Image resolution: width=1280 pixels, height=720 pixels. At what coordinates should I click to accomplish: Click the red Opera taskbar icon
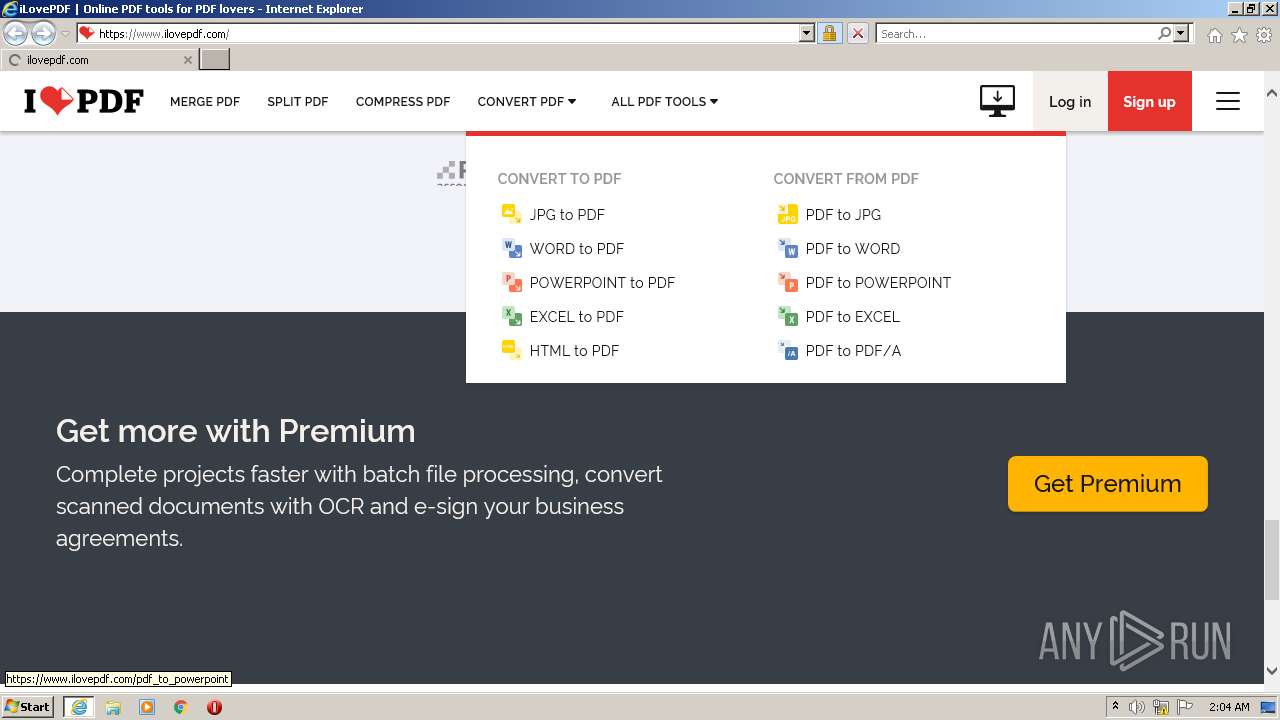click(x=214, y=706)
